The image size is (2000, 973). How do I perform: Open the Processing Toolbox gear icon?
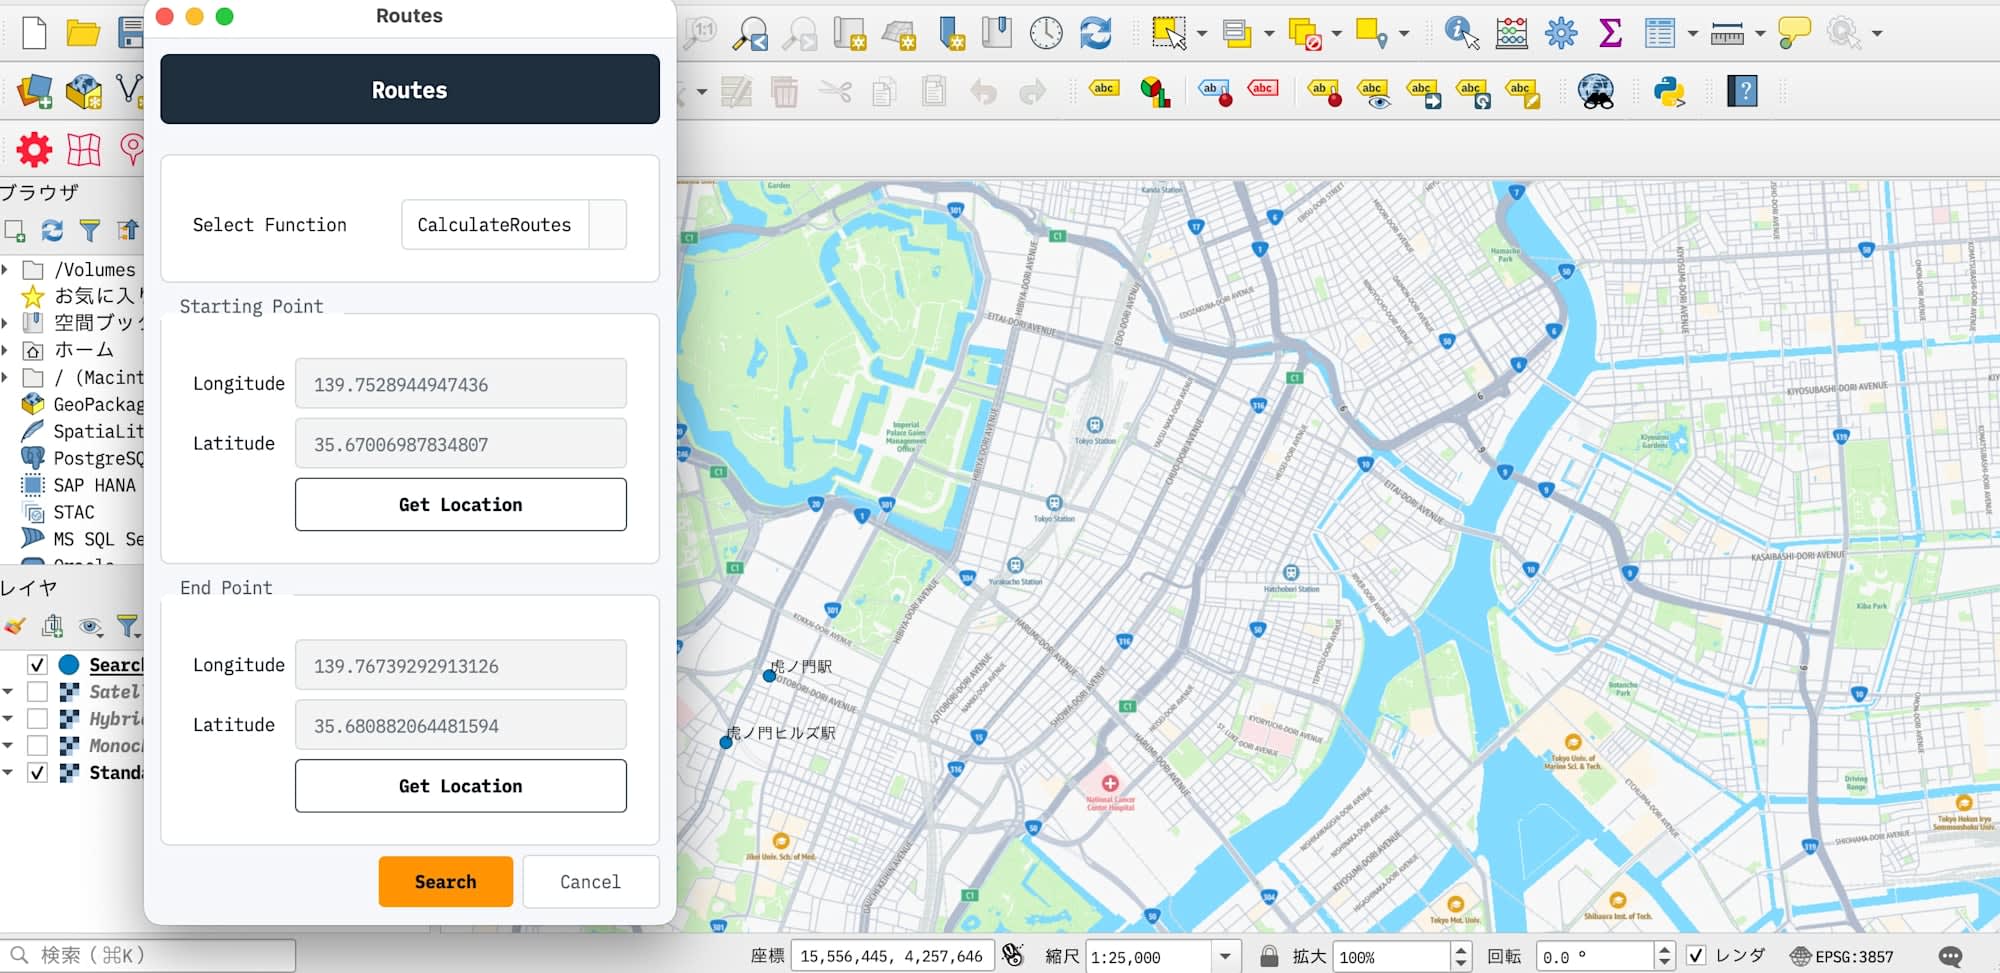click(x=1560, y=33)
